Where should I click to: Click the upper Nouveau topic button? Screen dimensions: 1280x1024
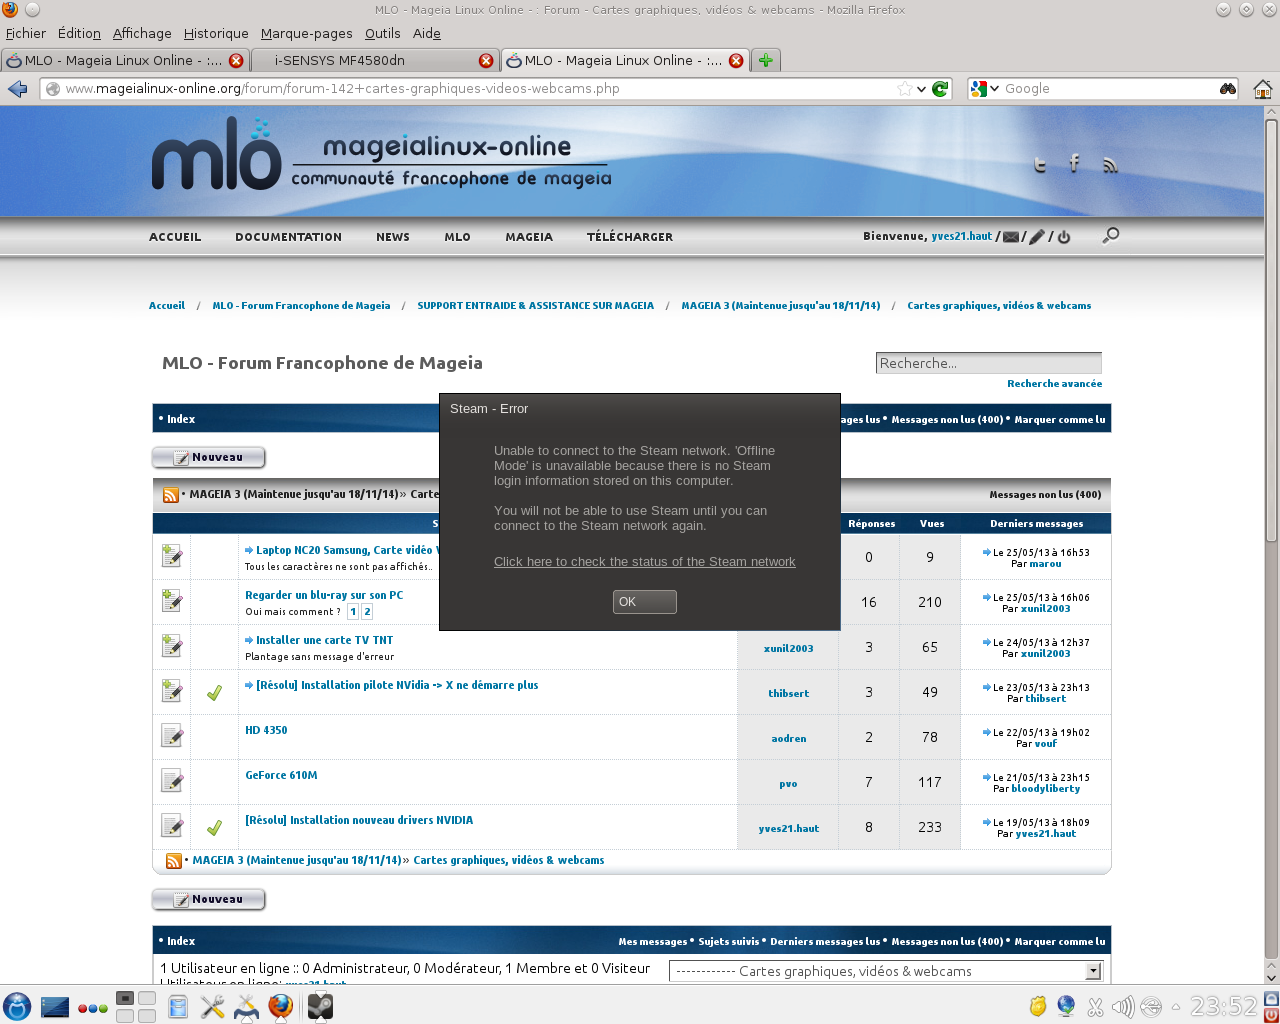[x=208, y=457]
